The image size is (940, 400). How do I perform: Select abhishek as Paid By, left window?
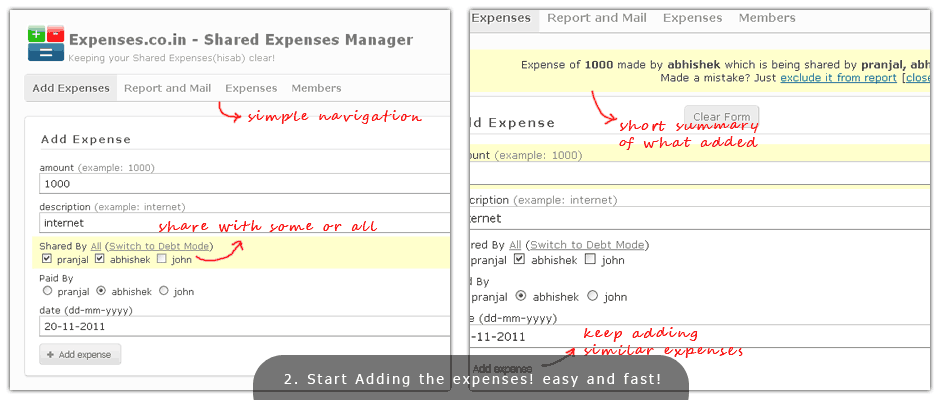pos(101,291)
